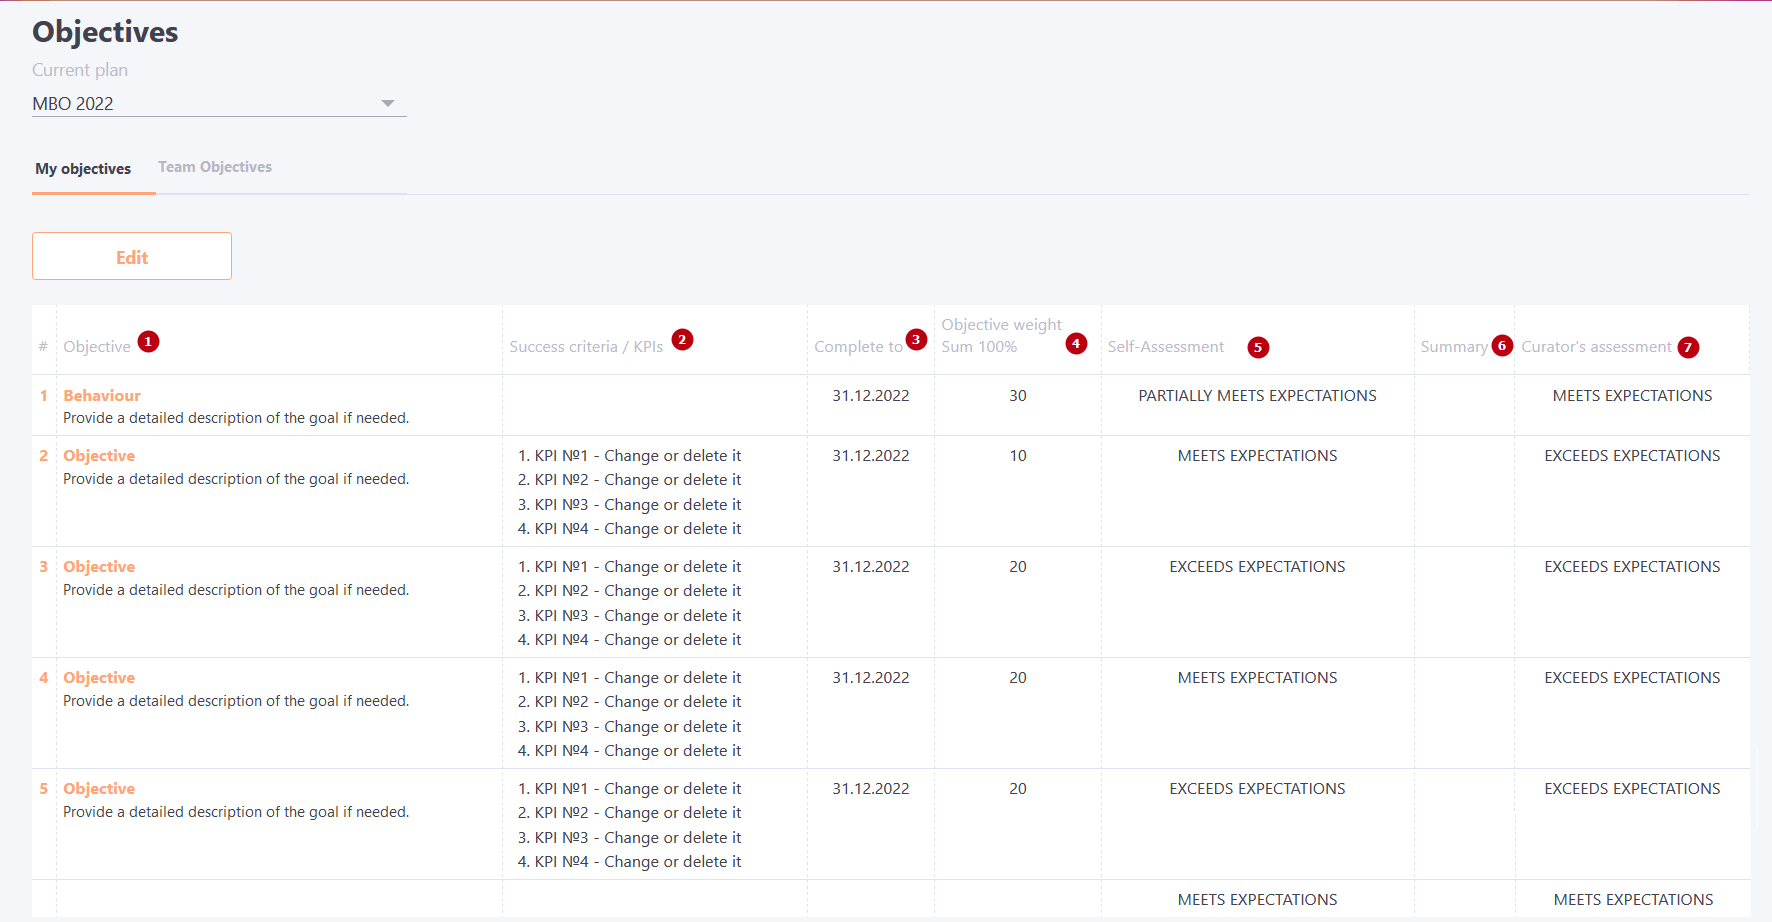Screen dimensions: 1772x922
Task: Click the Curator's assessment column header
Action: pos(1596,347)
